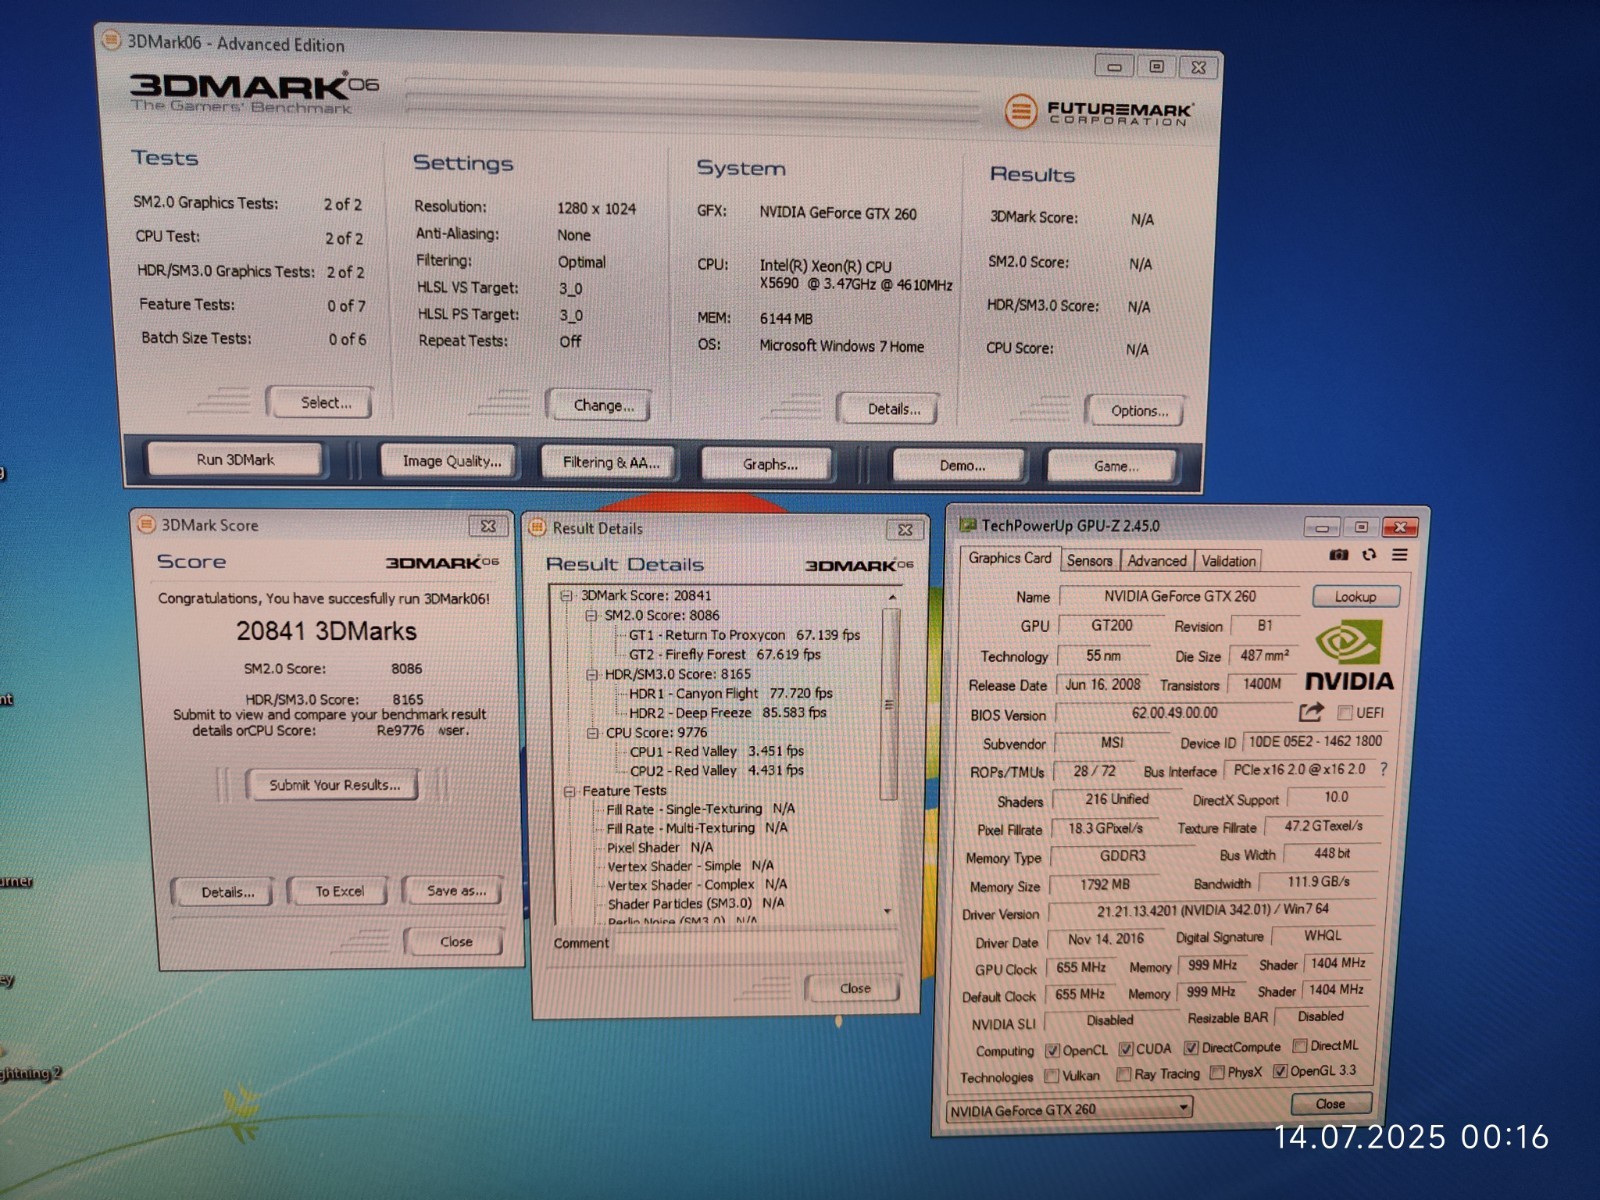The height and width of the screenshot is (1200, 1600).
Task: Click Close in Result Details window
Action: click(854, 988)
